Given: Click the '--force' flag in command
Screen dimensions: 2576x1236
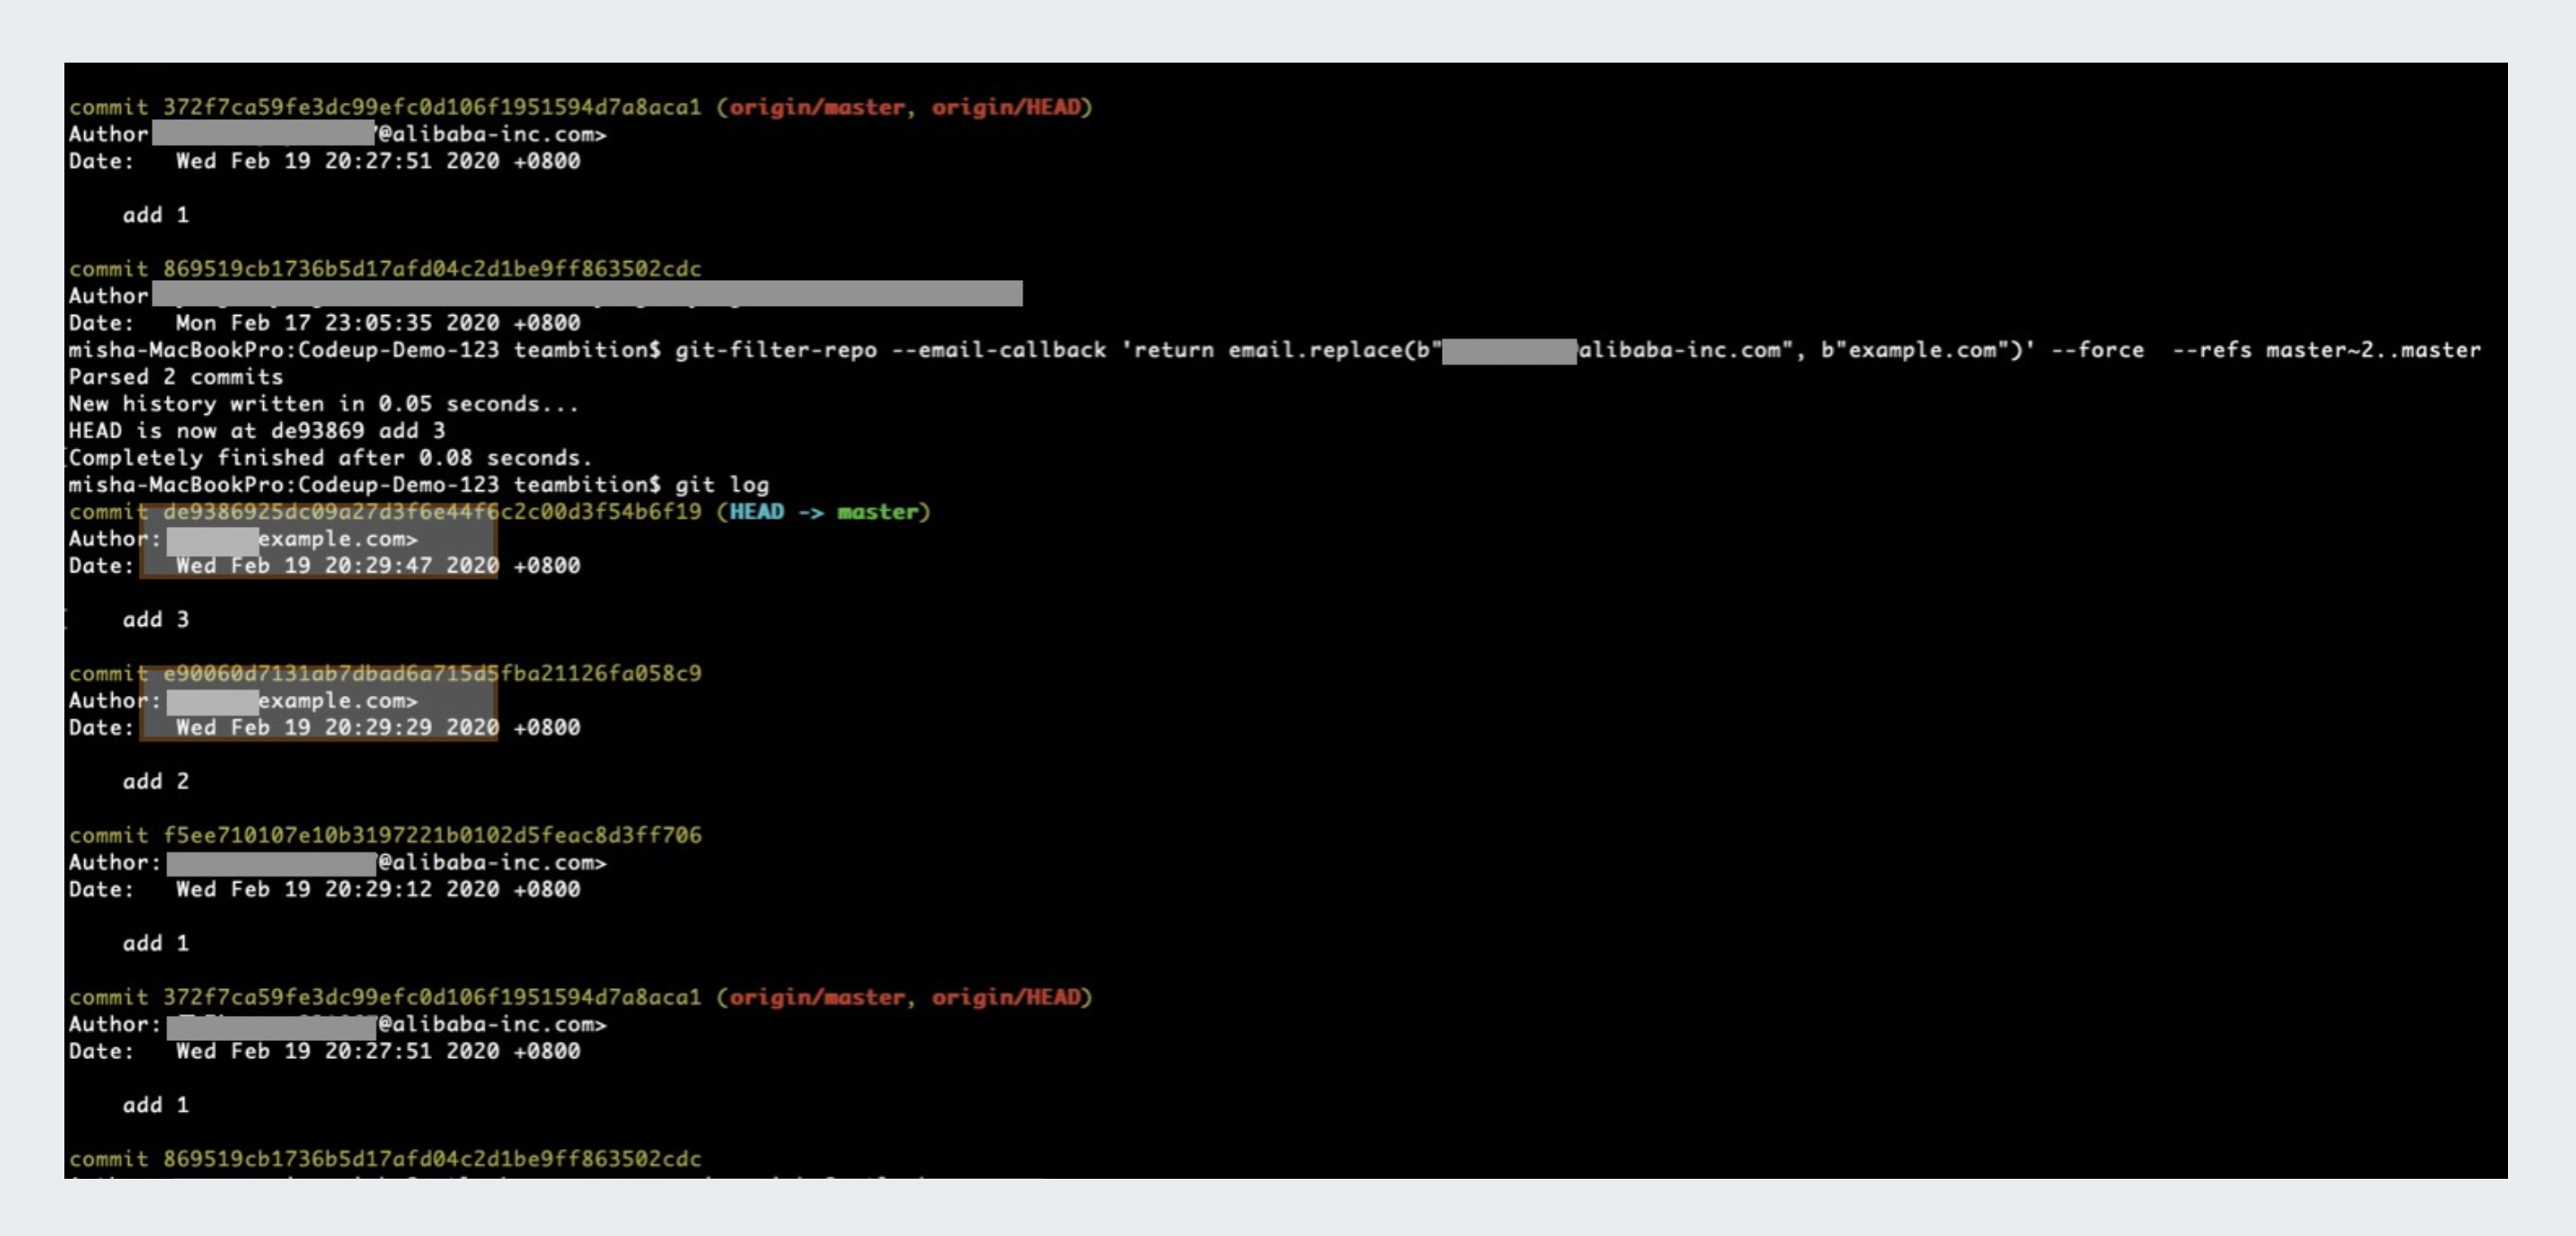Looking at the screenshot, I should point(2098,350).
